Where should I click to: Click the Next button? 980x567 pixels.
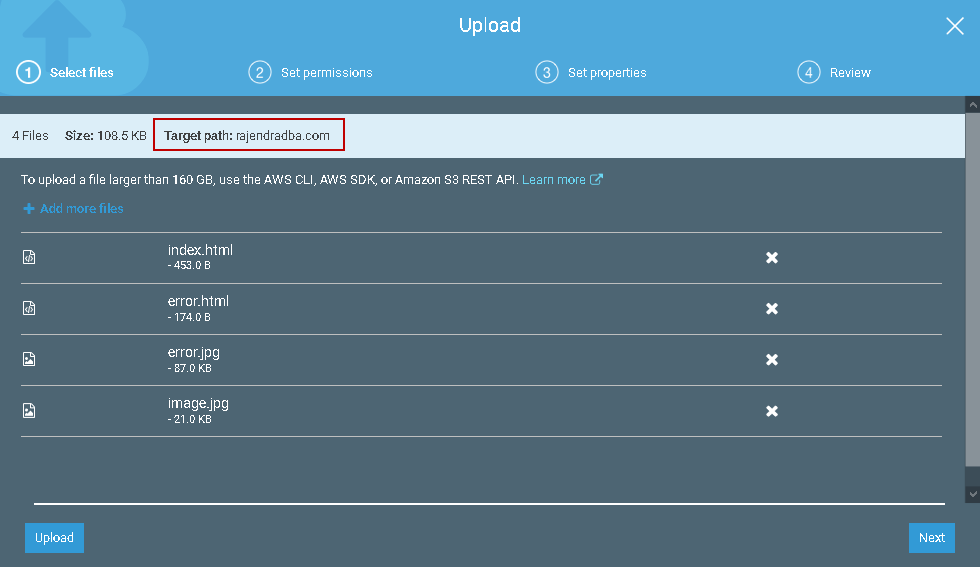[931, 538]
